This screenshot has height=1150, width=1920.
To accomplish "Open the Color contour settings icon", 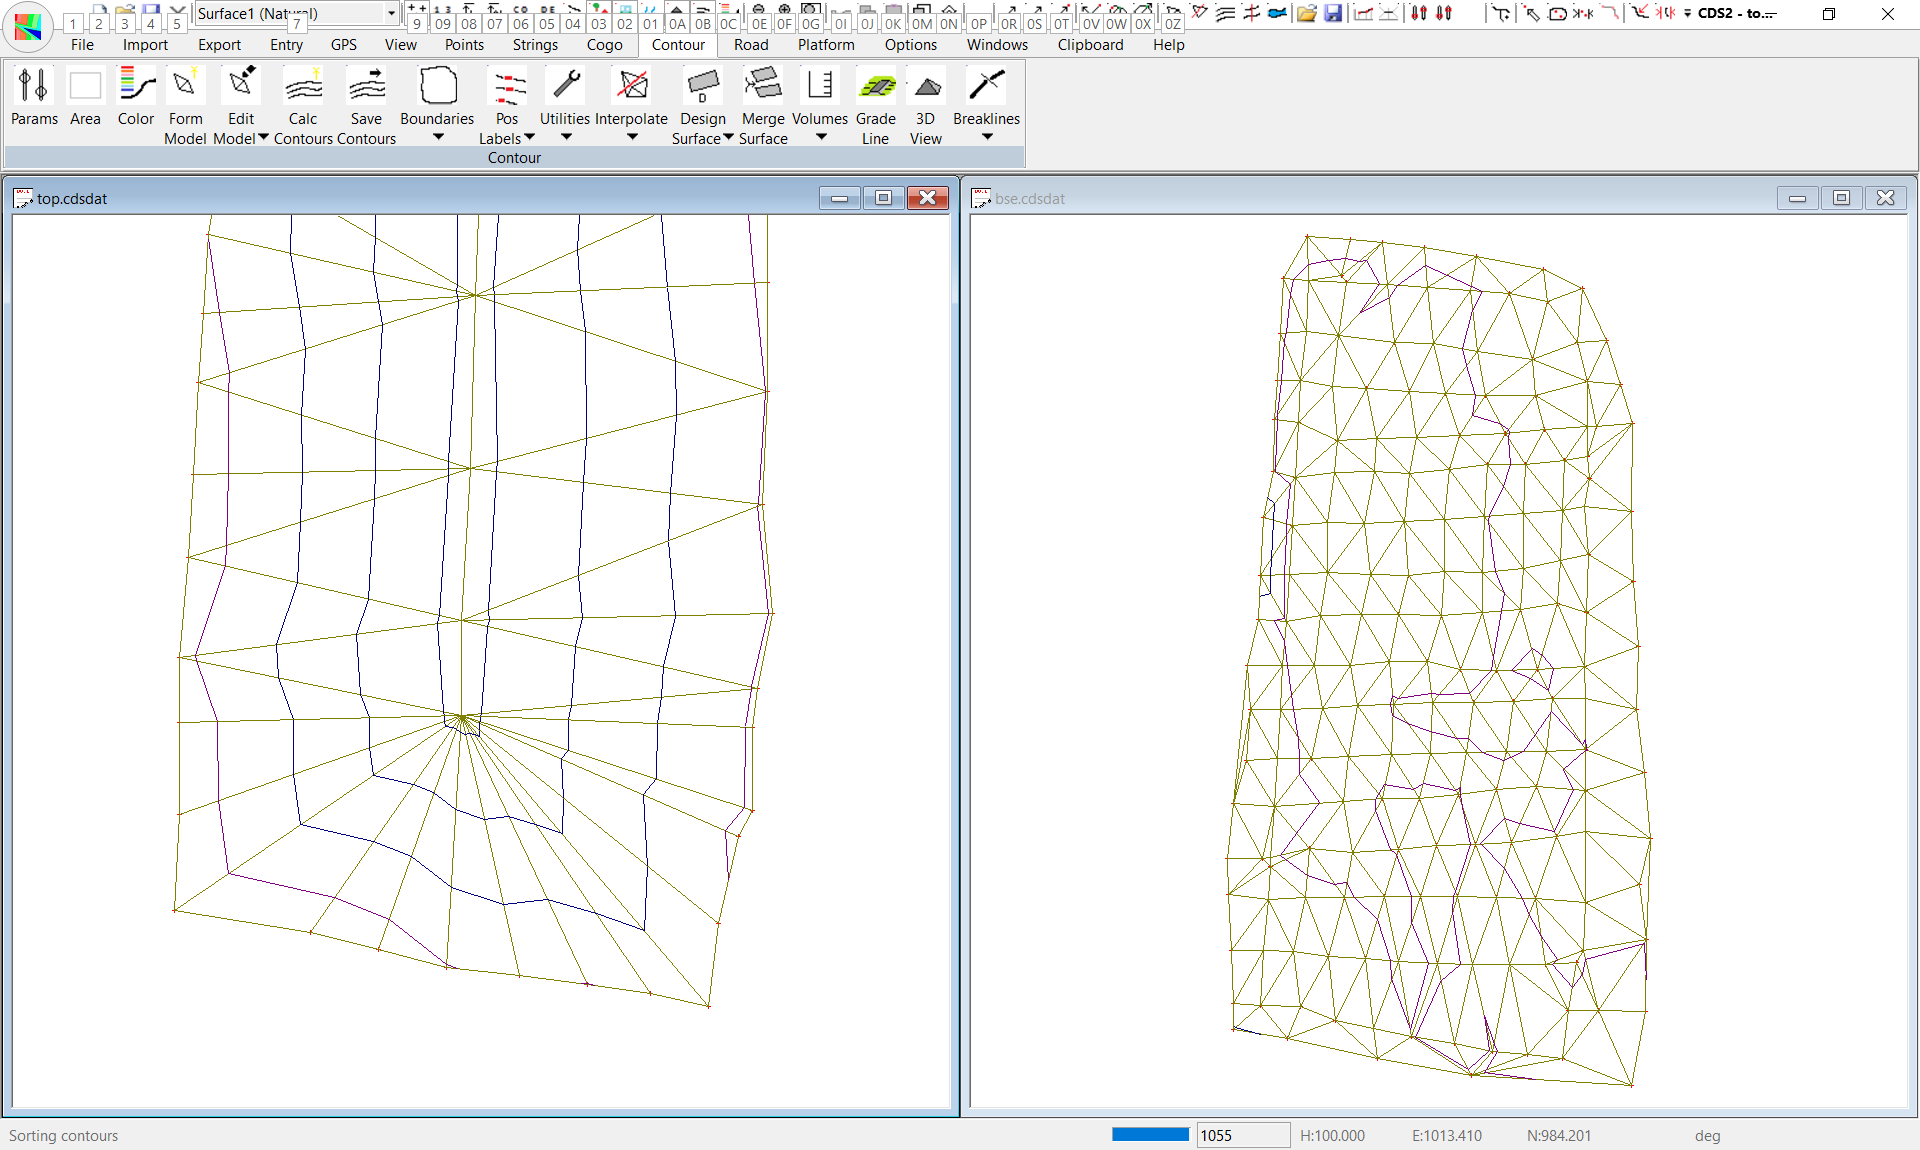I will click(x=136, y=86).
